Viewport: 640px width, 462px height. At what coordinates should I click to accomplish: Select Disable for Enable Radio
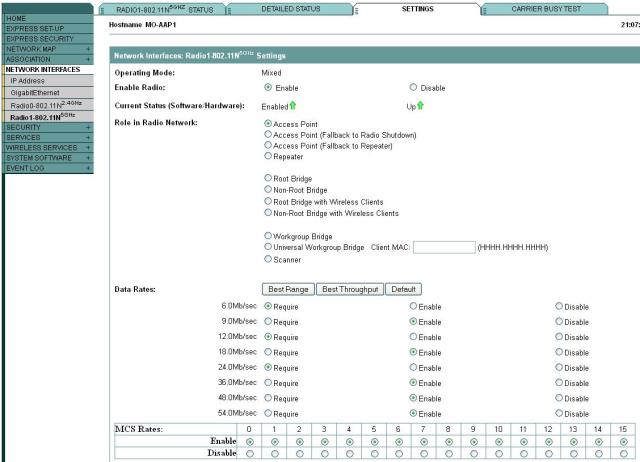(x=414, y=88)
